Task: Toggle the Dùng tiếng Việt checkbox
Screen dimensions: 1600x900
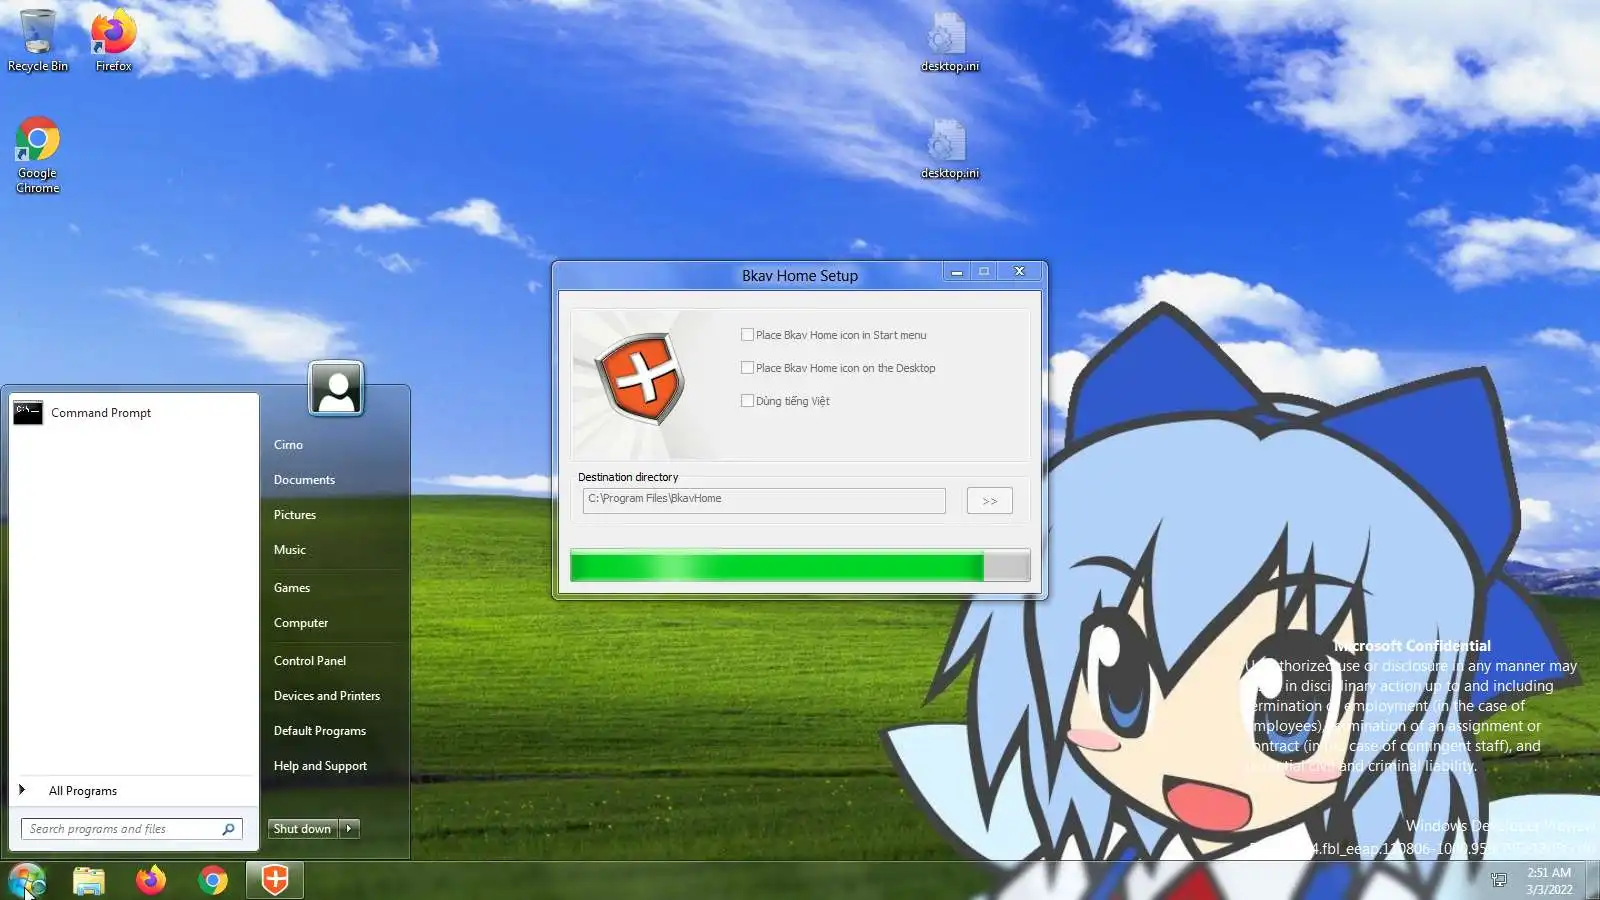Action: pyautogui.click(x=747, y=401)
